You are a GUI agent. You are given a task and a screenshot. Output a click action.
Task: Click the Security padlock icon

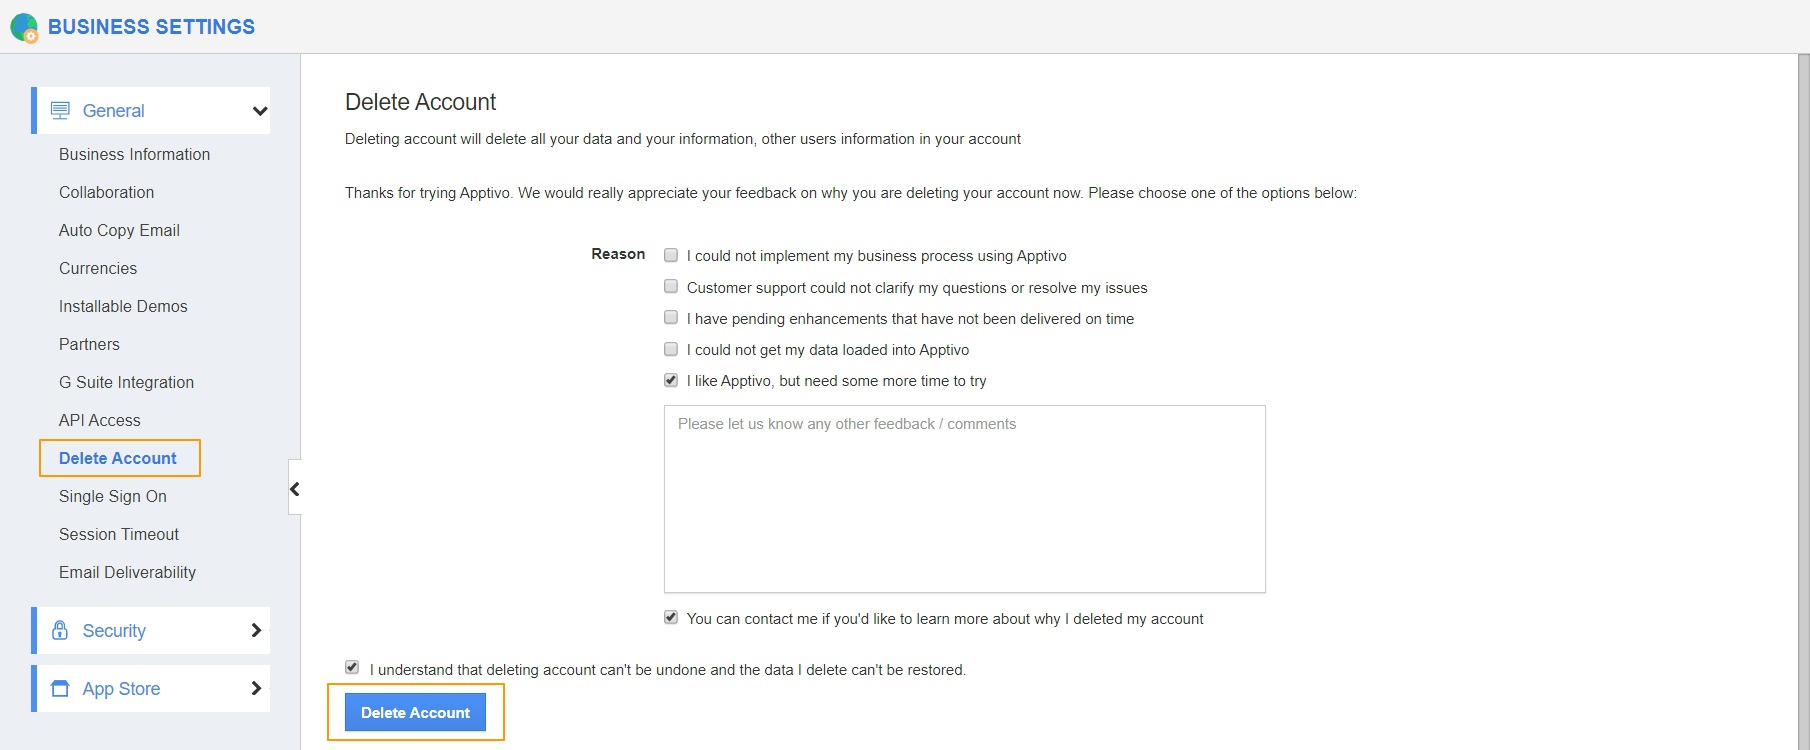(x=60, y=630)
